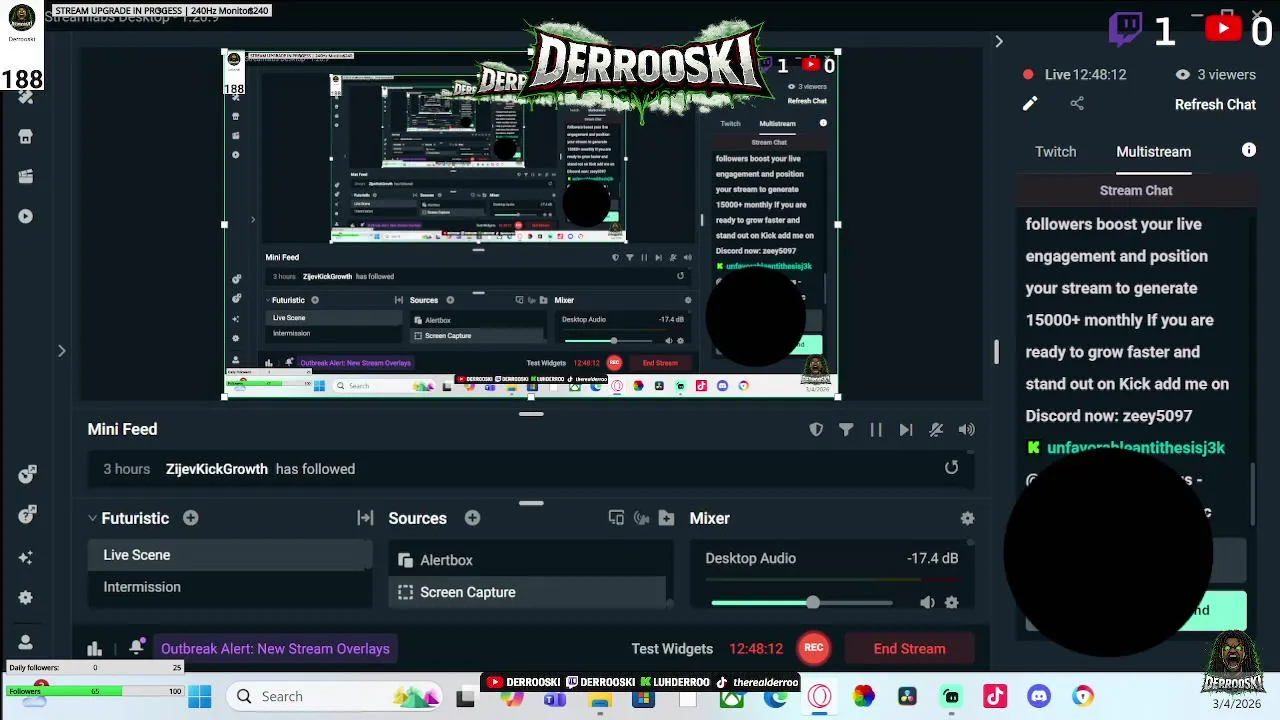Open the sidebar play-circle recordings icon

[x=26, y=216]
